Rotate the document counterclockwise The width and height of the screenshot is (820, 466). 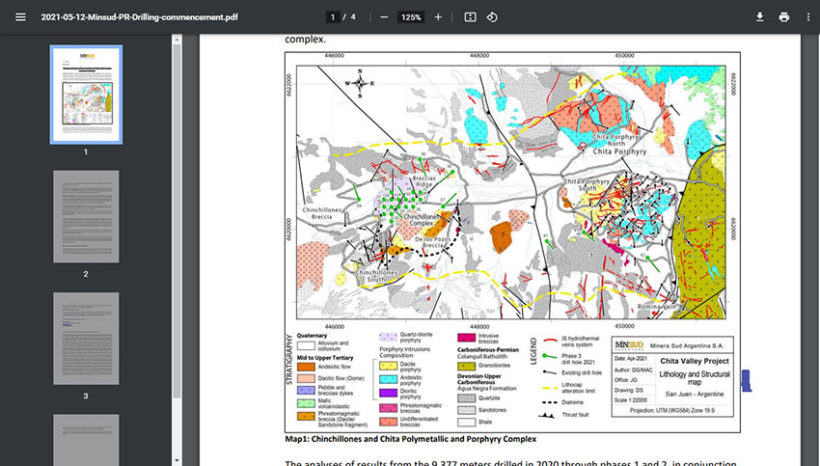tap(492, 17)
